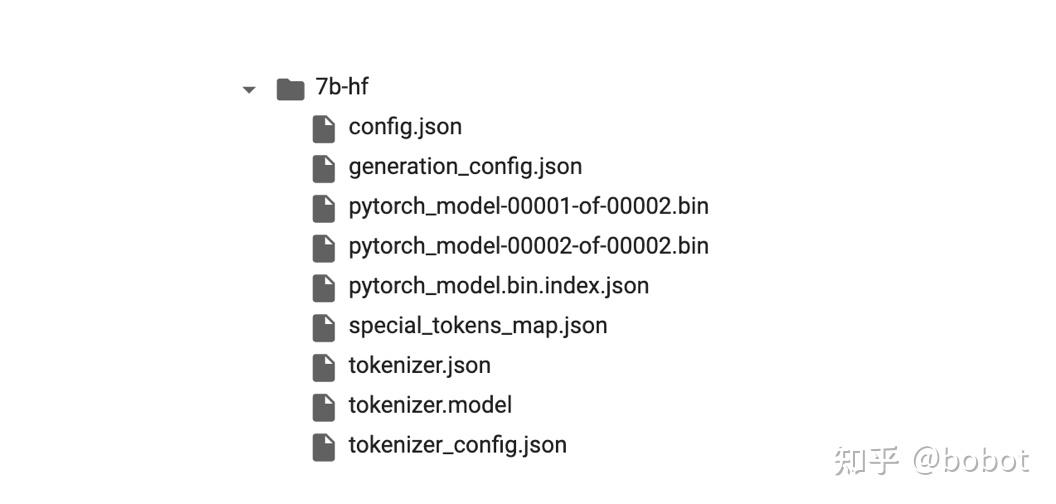This screenshot has height=504, width=1056.
Task: Select pytorch_model-00002-of-00002.bin
Action: [529, 246]
